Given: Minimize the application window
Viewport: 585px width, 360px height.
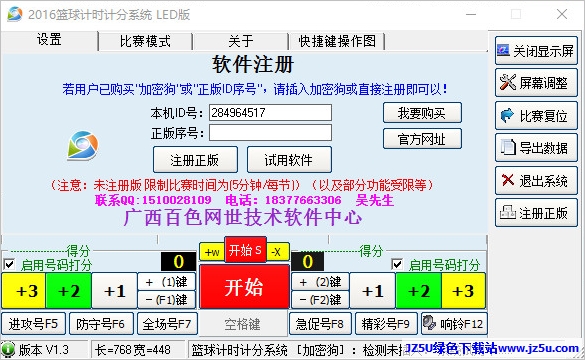Looking at the screenshot, I should coord(471,15).
